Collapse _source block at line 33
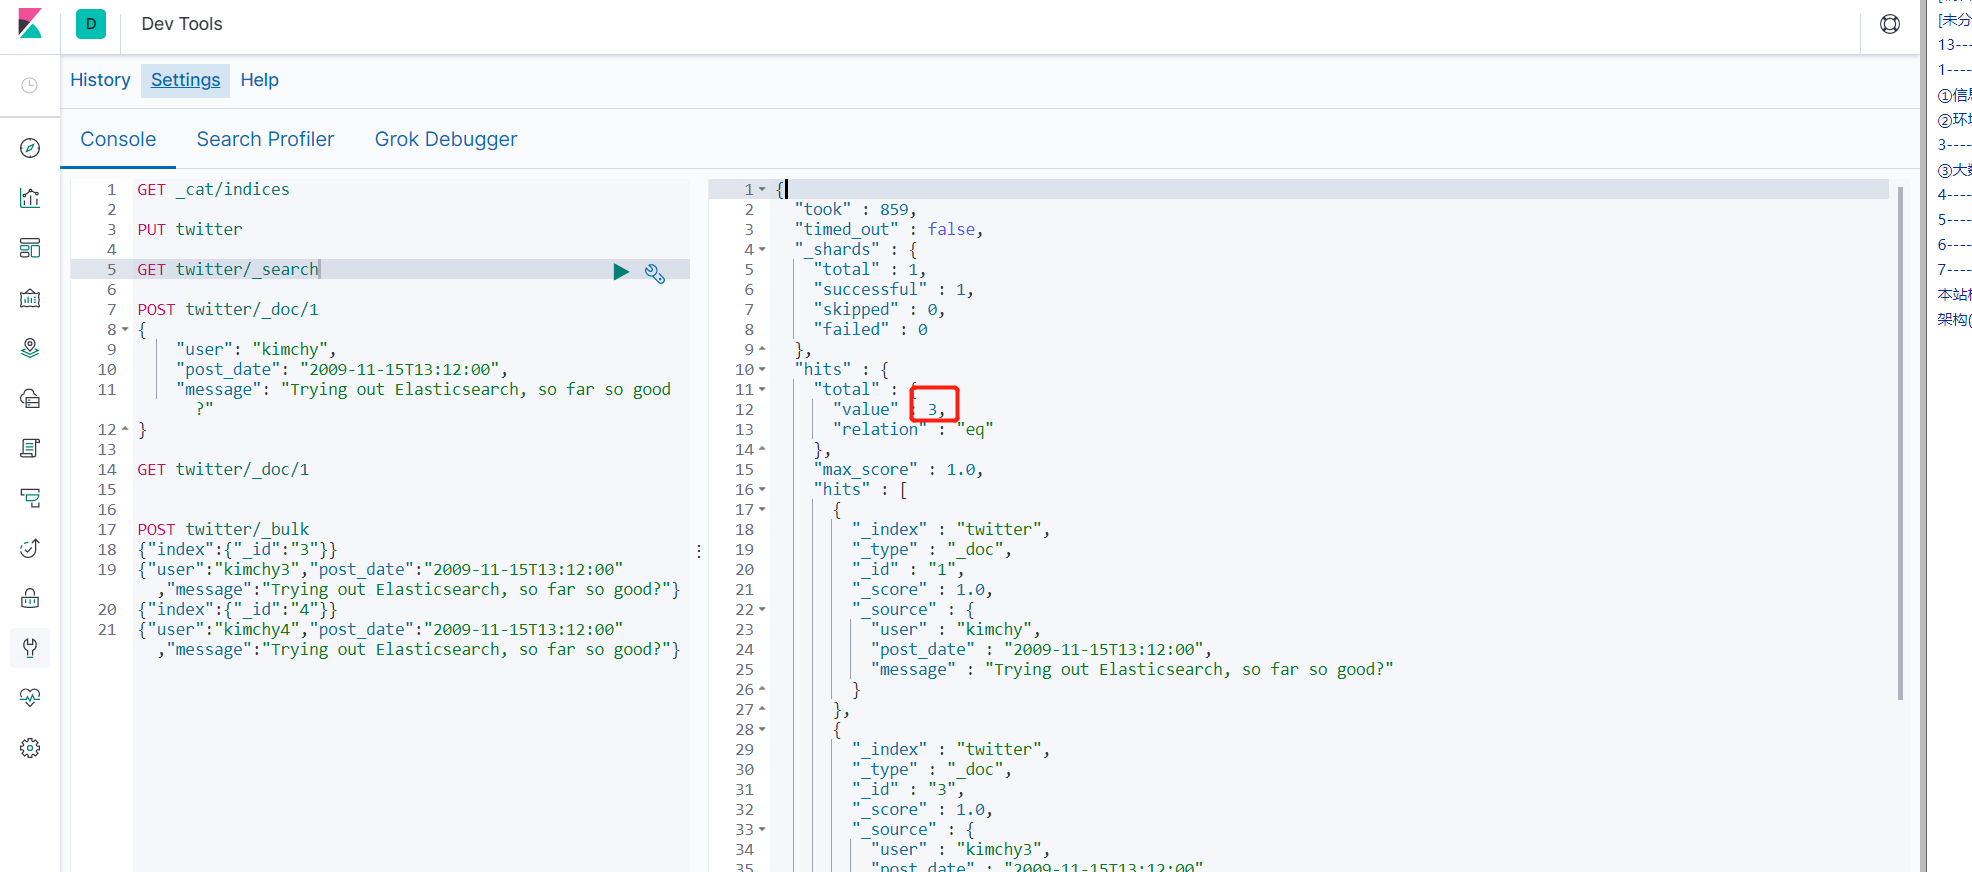Image resolution: width=1972 pixels, height=872 pixels. tap(762, 829)
